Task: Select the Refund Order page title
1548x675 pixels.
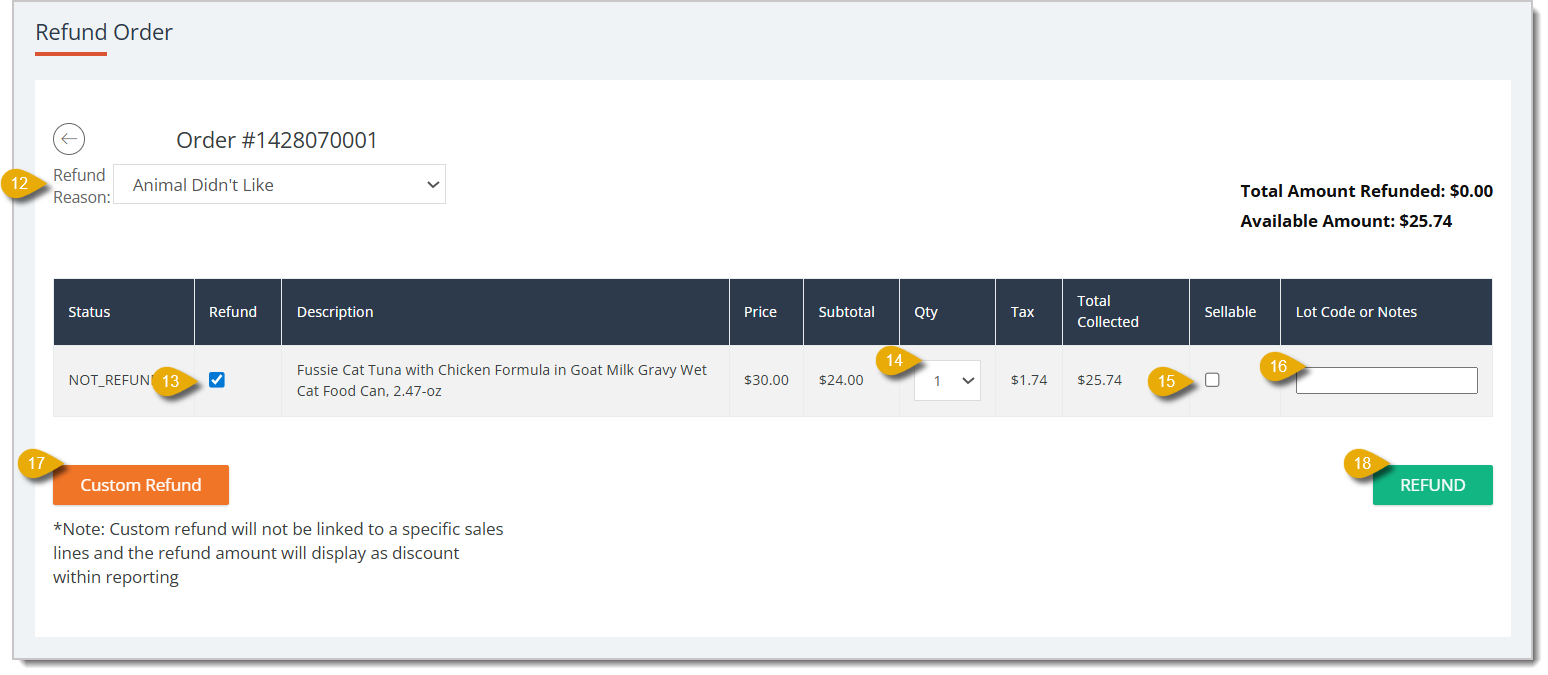Action: click(104, 32)
